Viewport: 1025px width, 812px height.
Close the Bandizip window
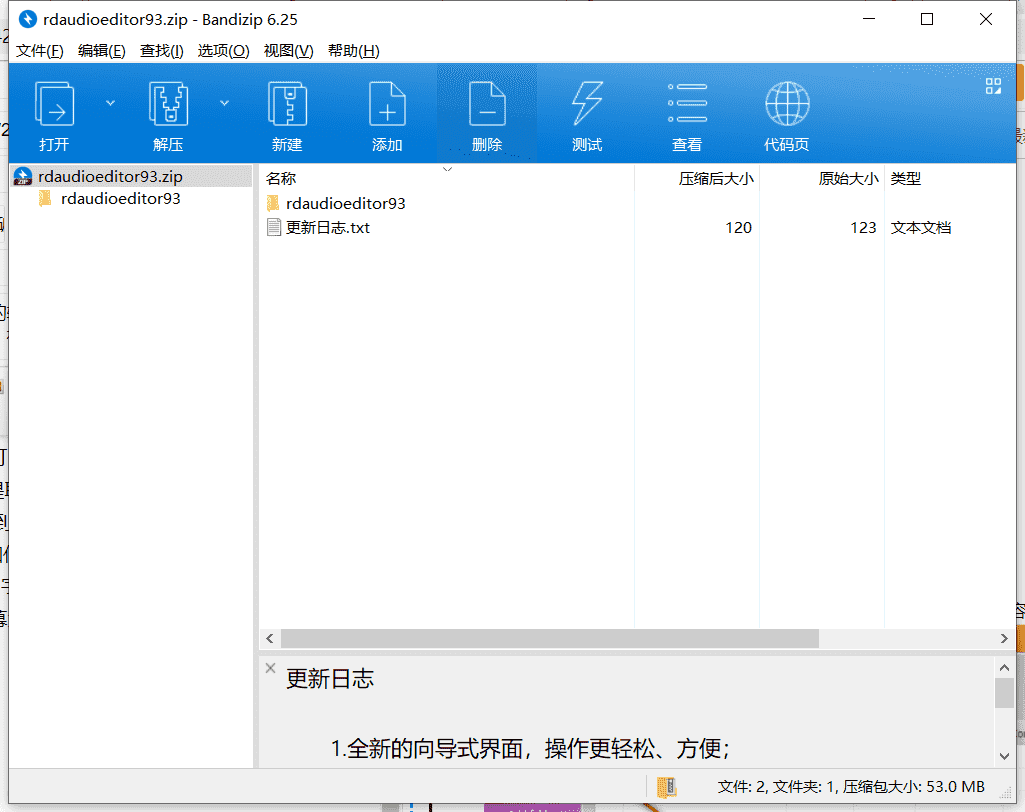click(x=986, y=19)
